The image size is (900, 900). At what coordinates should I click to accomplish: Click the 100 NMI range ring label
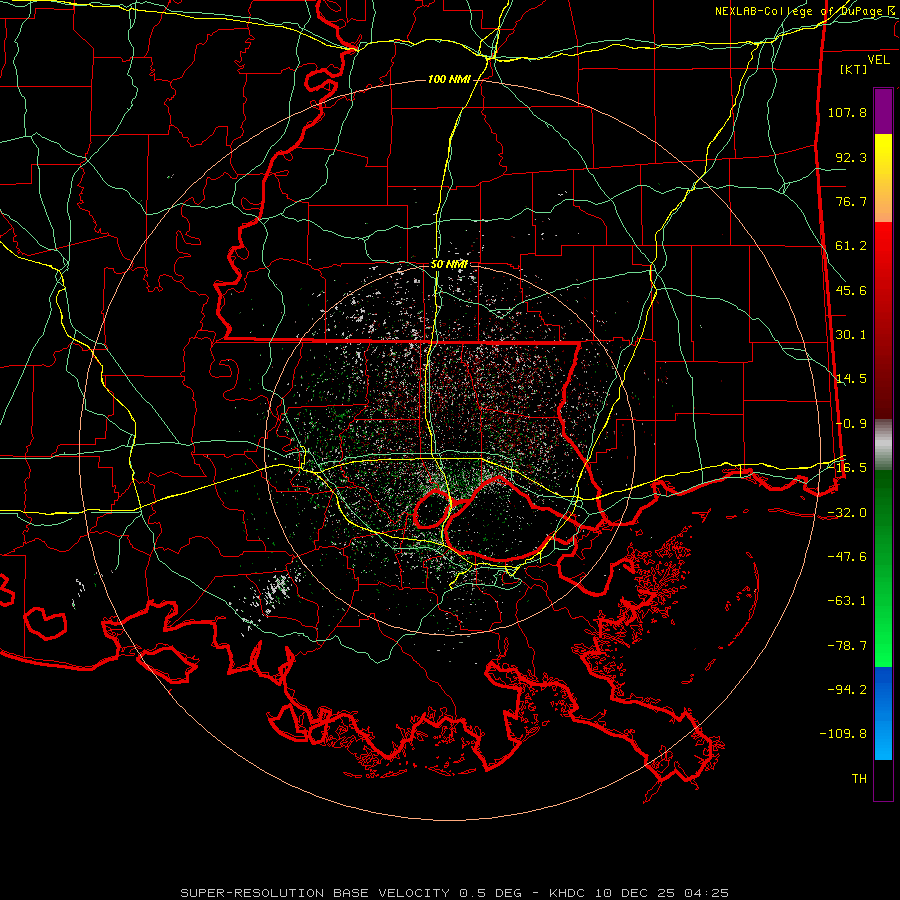pyautogui.click(x=449, y=79)
